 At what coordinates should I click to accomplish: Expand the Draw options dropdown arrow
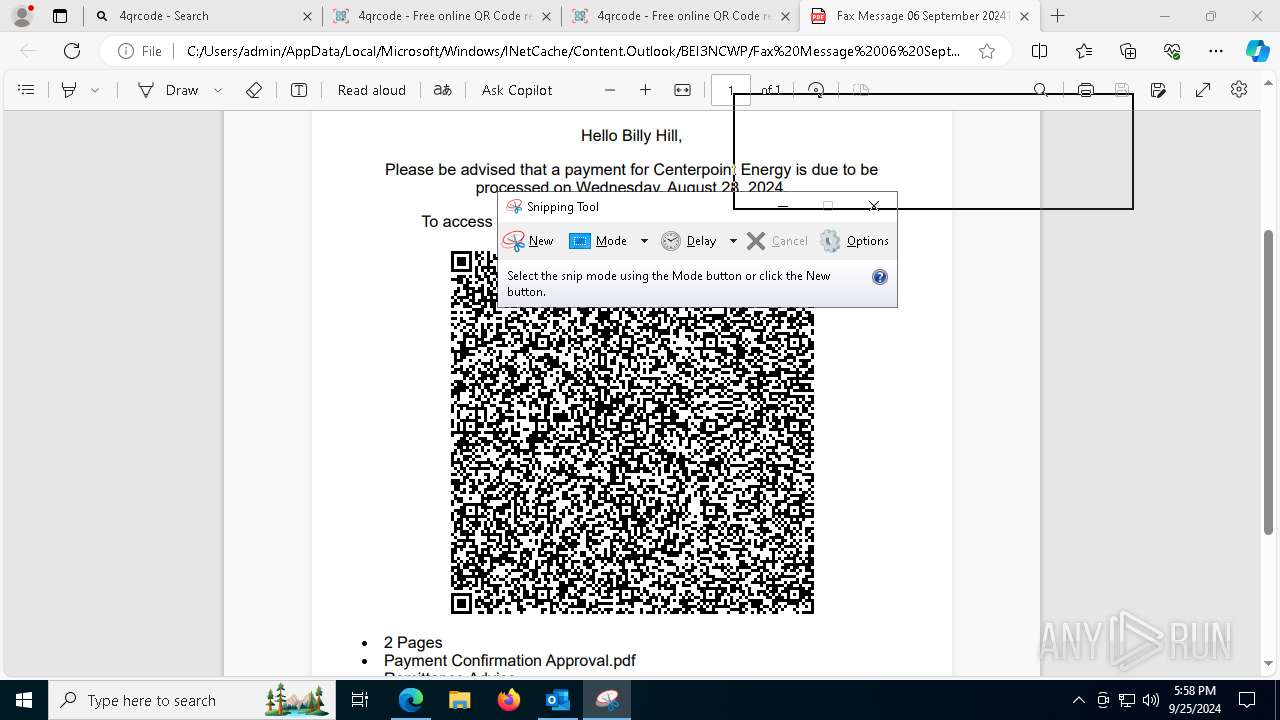(x=218, y=90)
